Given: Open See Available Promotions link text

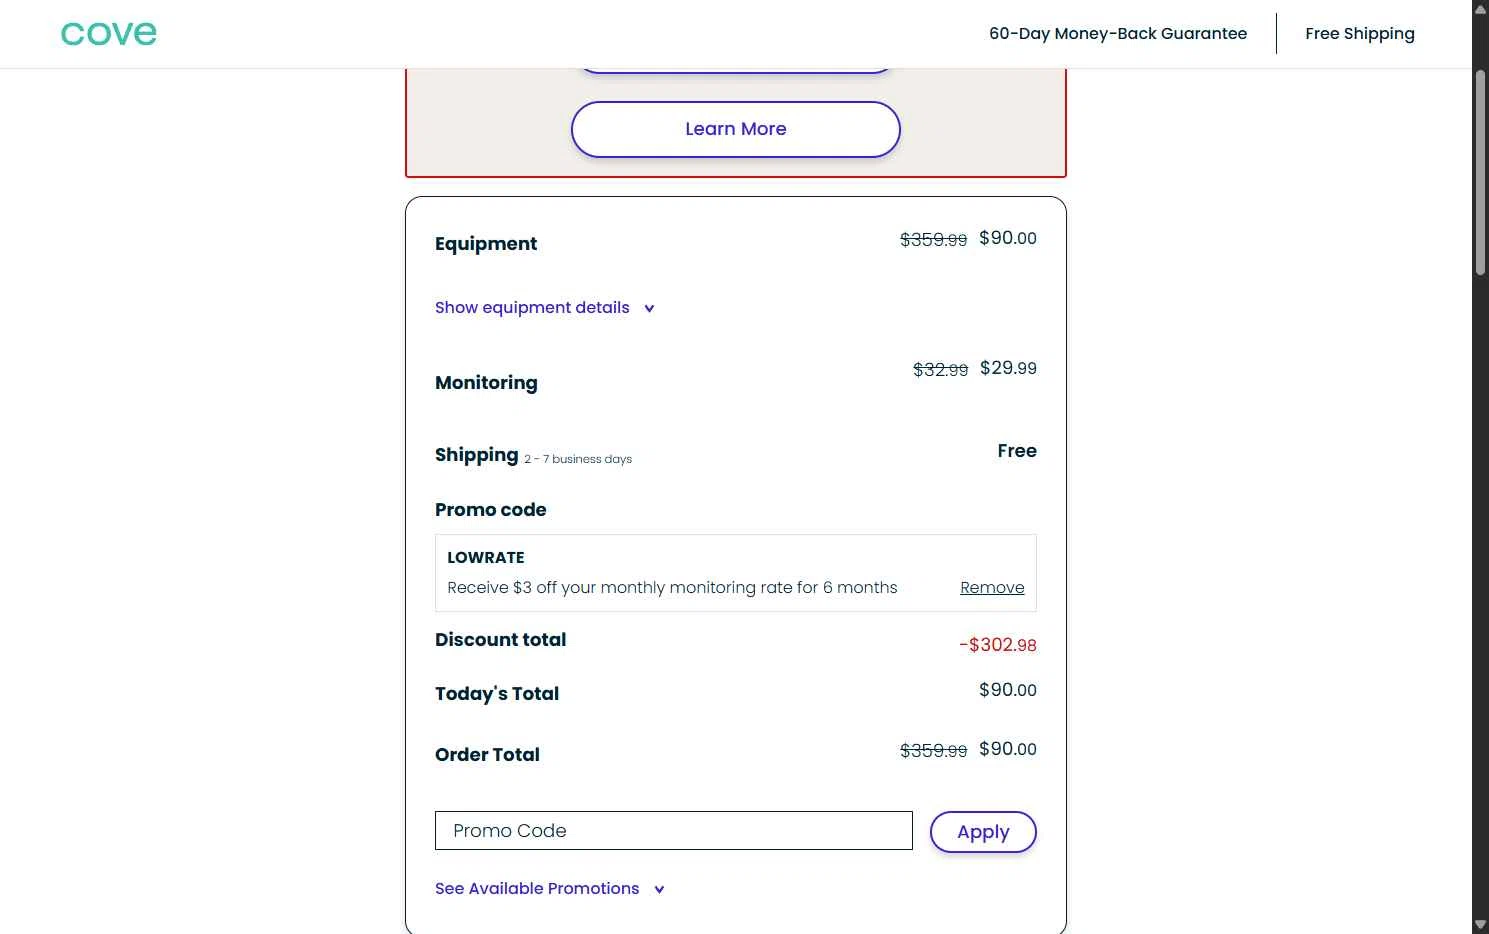Looking at the screenshot, I should click(x=537, y=889).
